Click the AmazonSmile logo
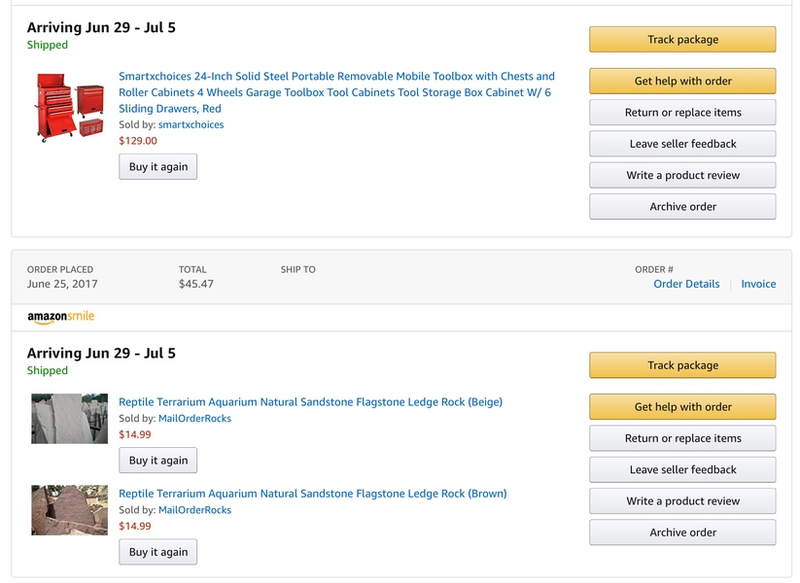Screen dimensions: 800x583 61,317
